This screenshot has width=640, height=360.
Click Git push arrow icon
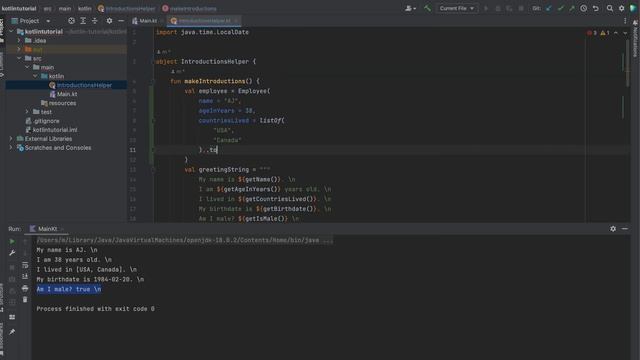[572, 8]
